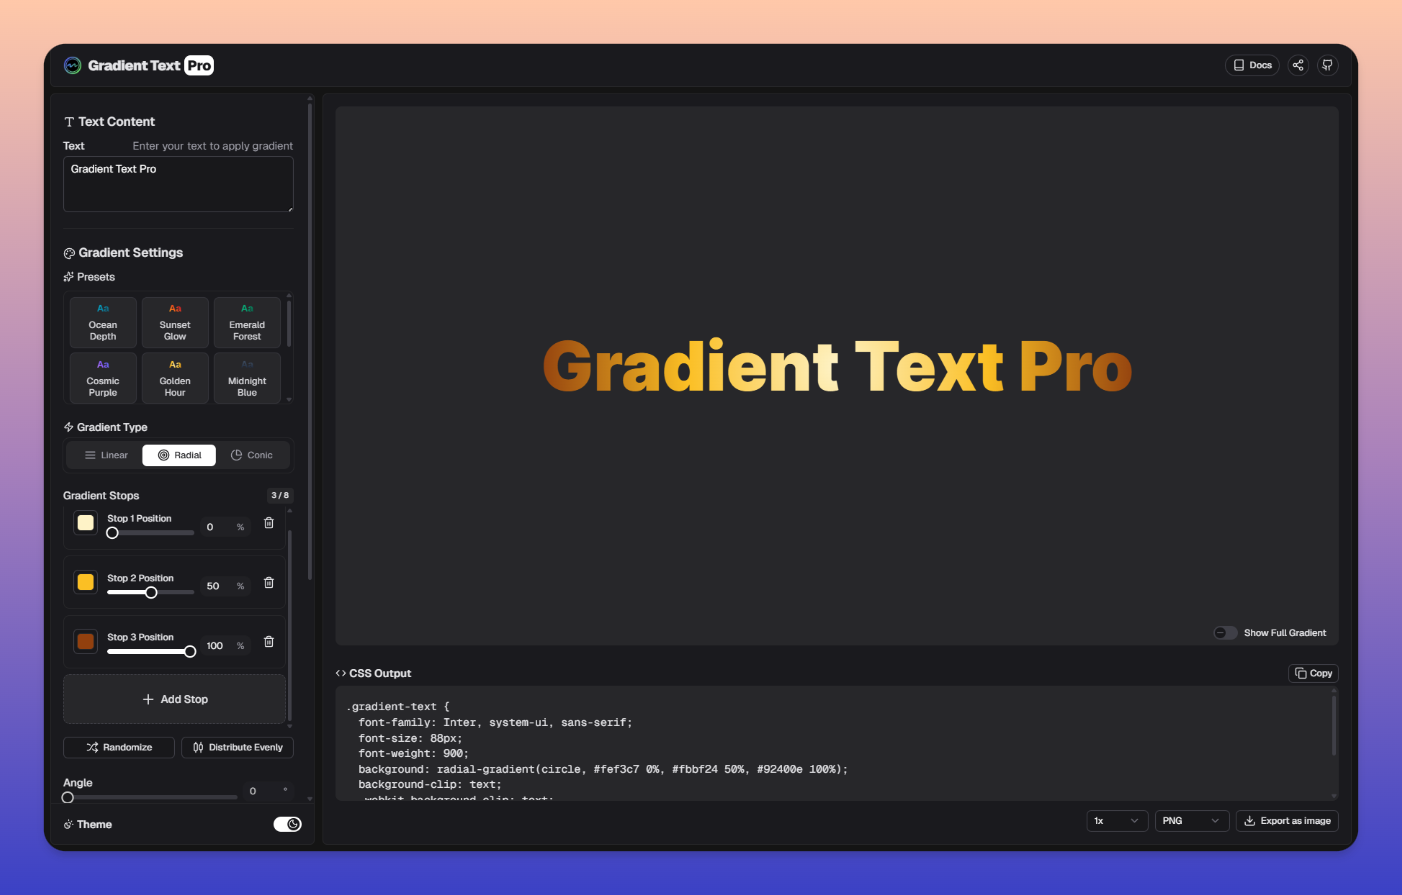Open the Stop 2 yellow color swatch
1402x895 pixels.
[x=86, y=582]
